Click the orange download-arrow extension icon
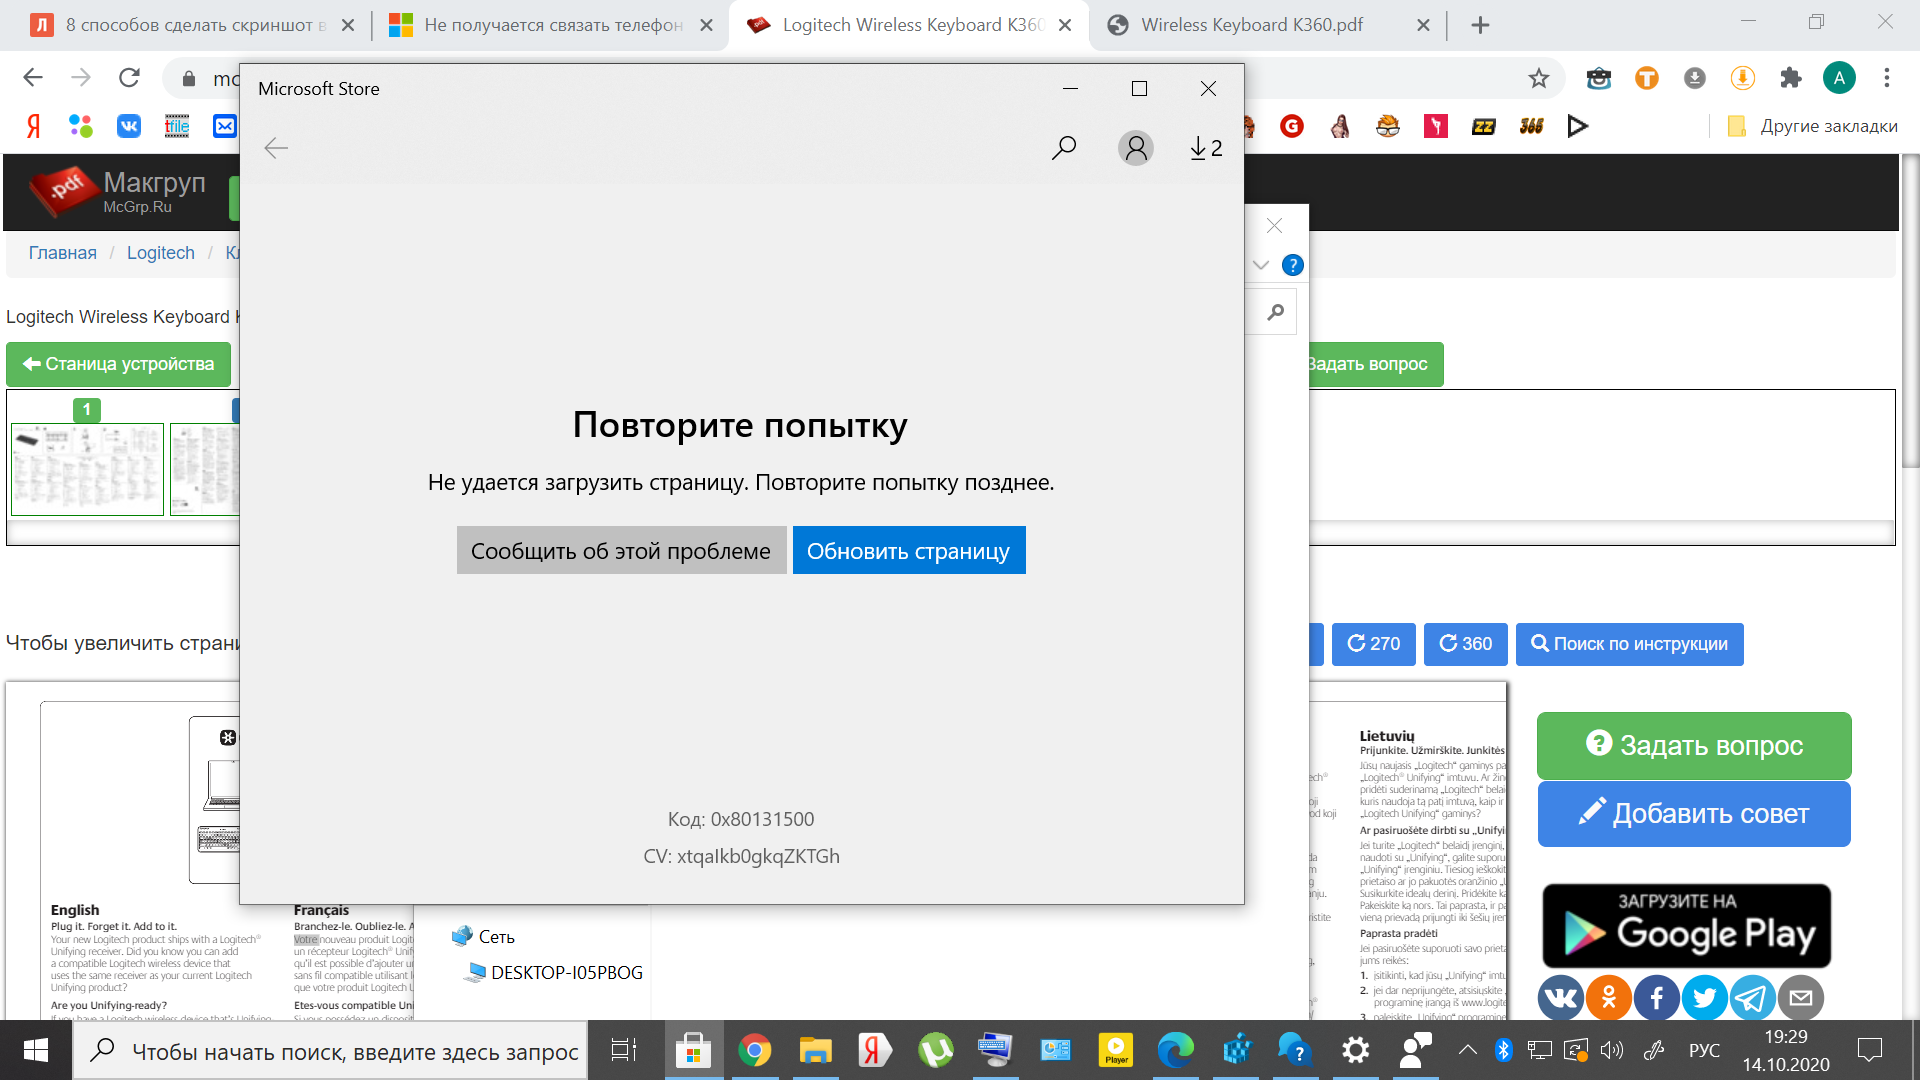The width and height of the screenshot is (1920, 1080). 1743,78
